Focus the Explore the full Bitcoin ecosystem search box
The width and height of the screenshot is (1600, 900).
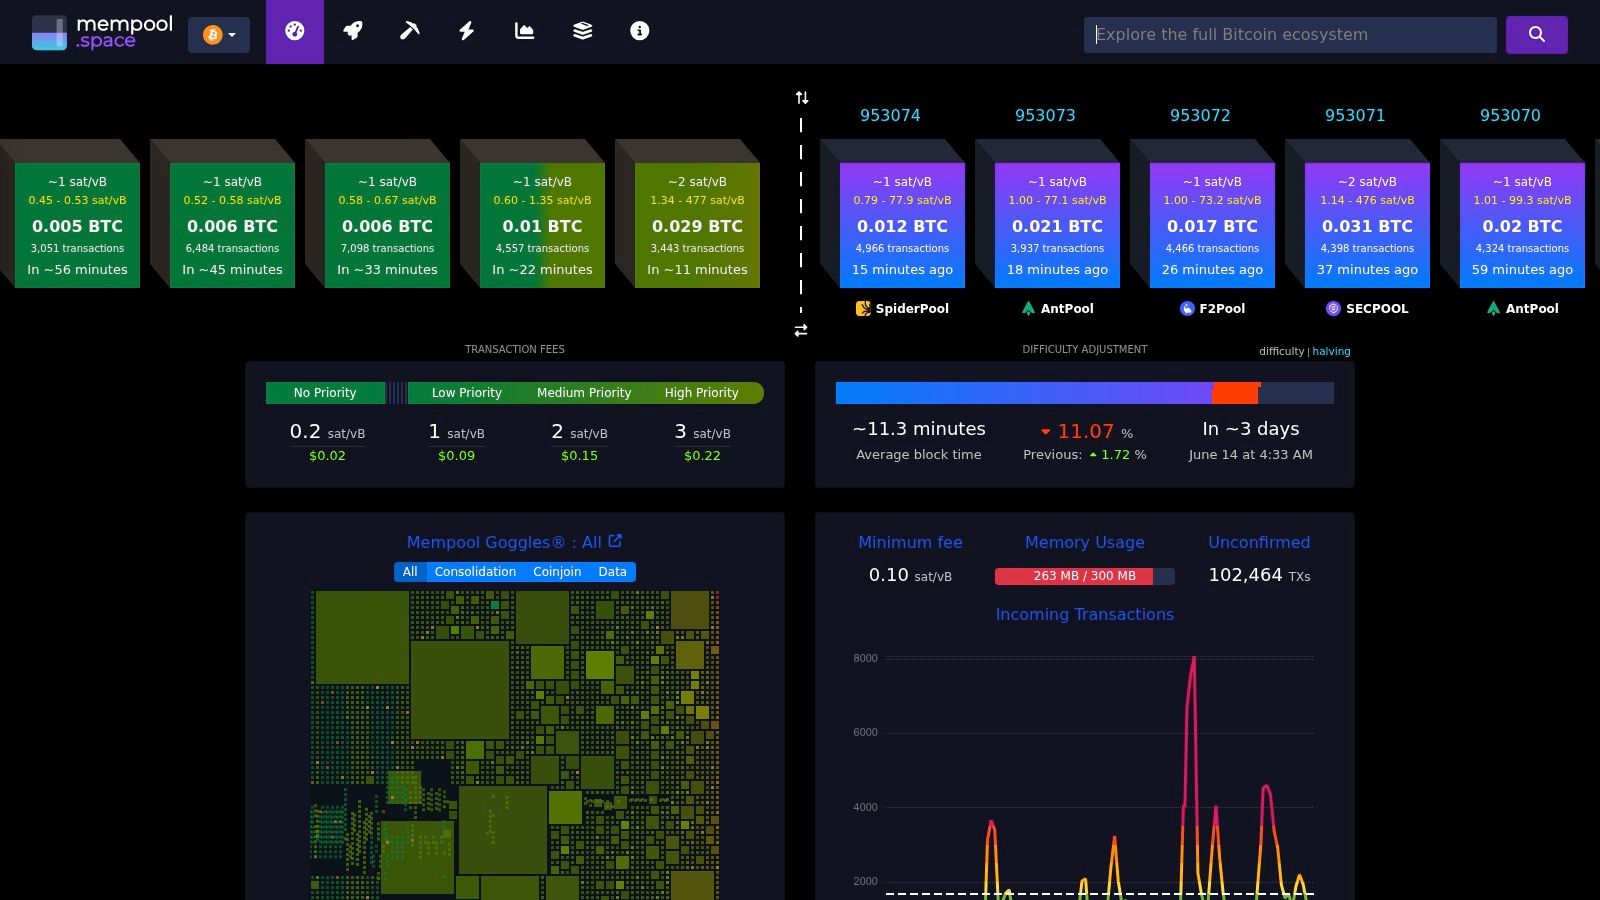pyautogui.click(x=1290, y=34)
